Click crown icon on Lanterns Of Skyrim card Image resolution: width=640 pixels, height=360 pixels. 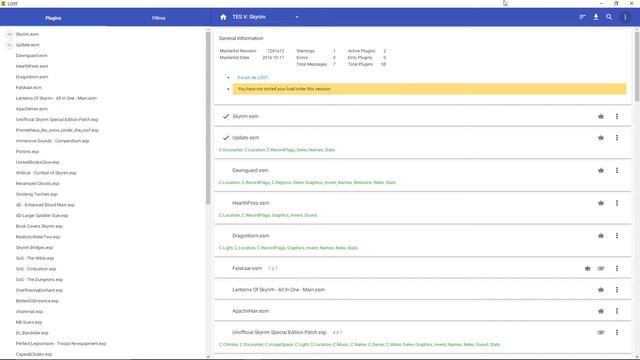601,289
